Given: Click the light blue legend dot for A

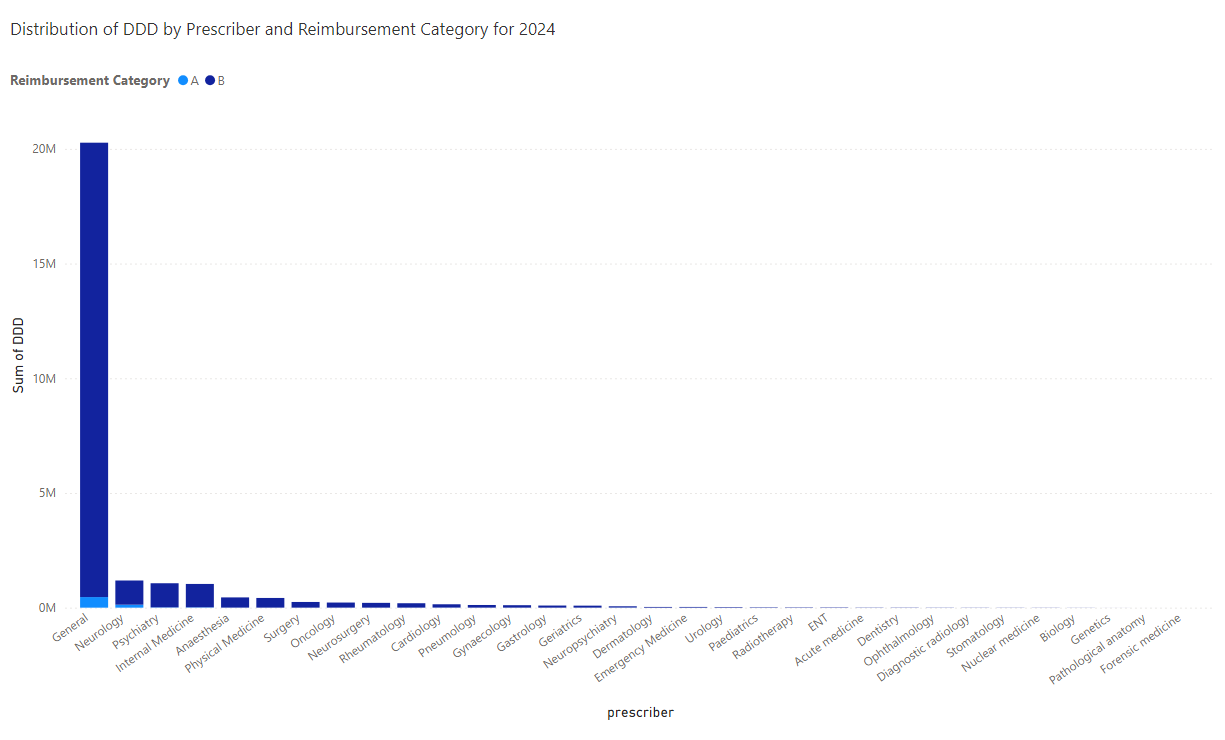Looking at the screenshot, I should (183, 81).
